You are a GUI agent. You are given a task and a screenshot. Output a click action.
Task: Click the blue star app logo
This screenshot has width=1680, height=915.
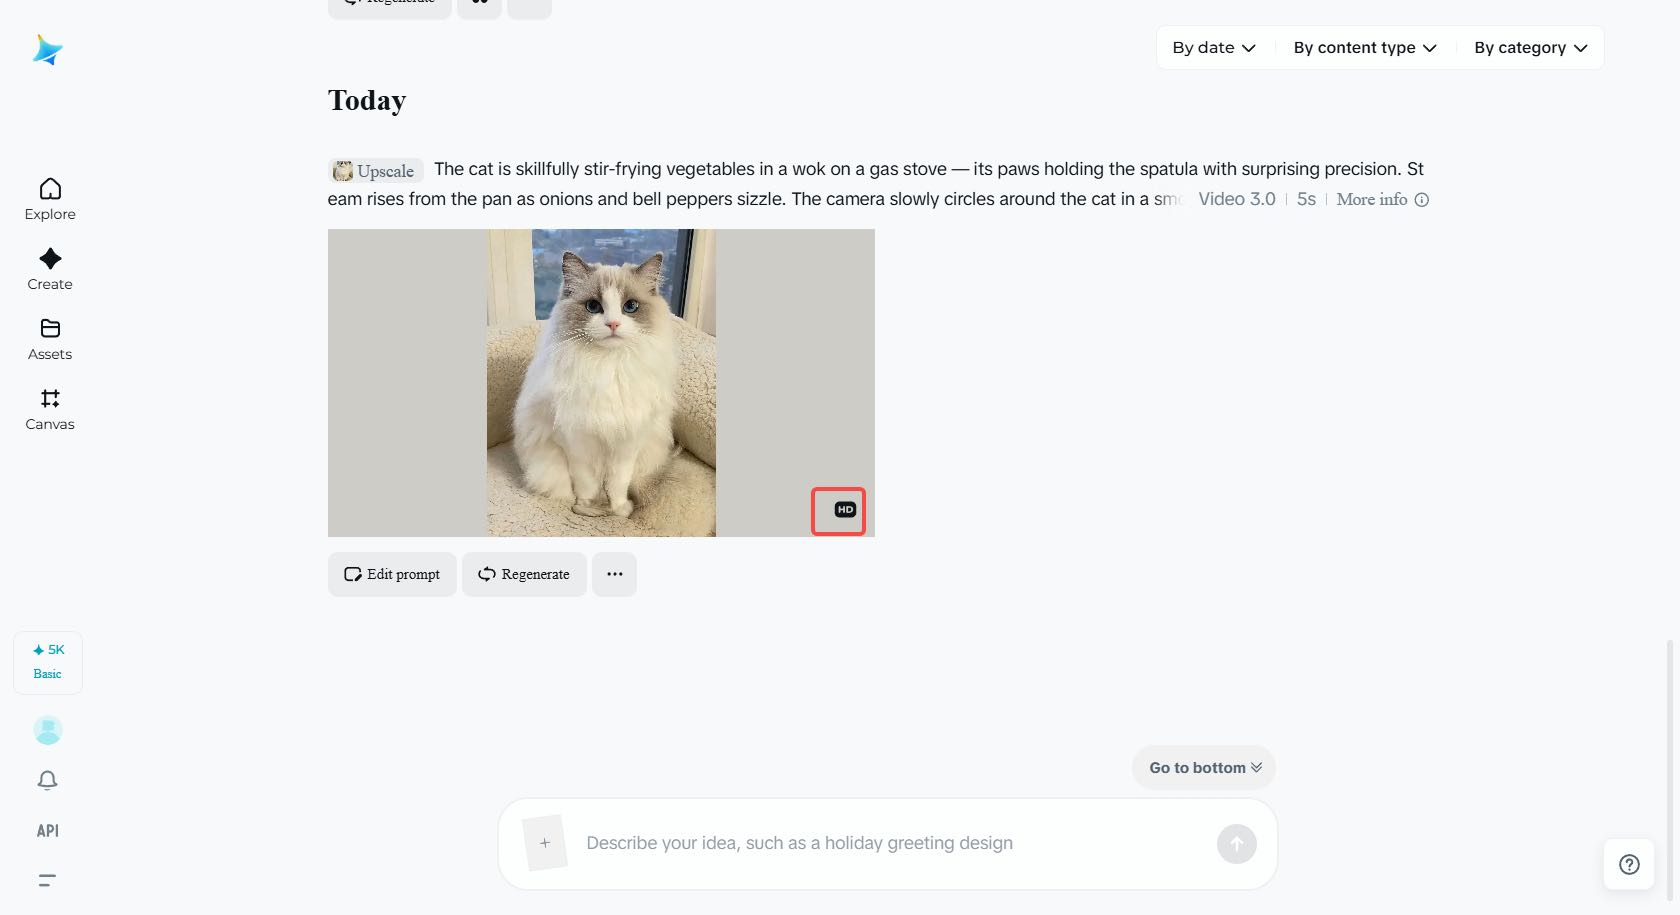[47, 49]
